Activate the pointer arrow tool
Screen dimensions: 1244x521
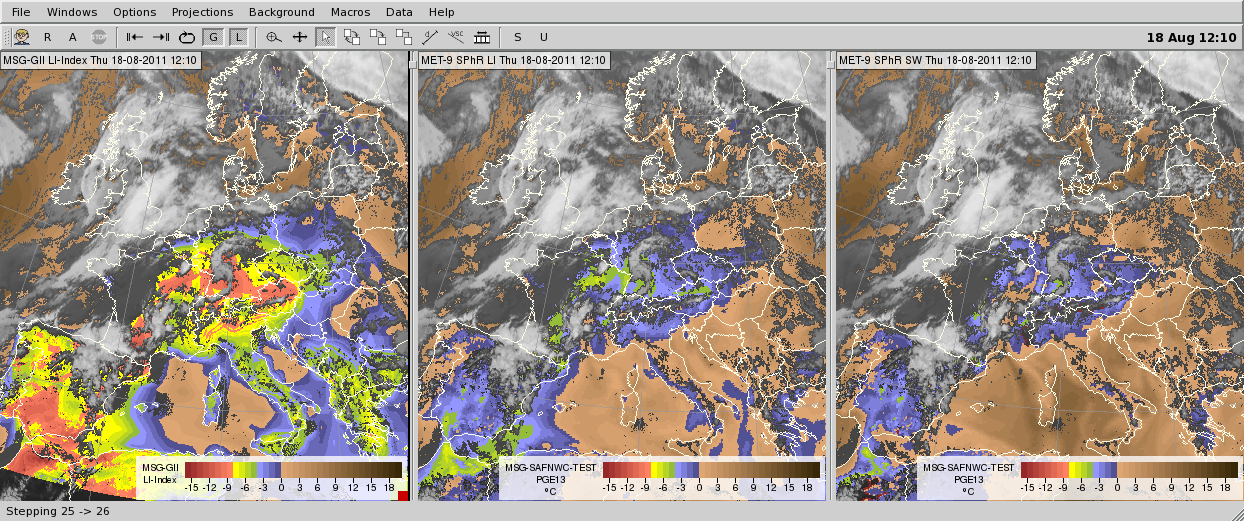click(x=325, y=37)
